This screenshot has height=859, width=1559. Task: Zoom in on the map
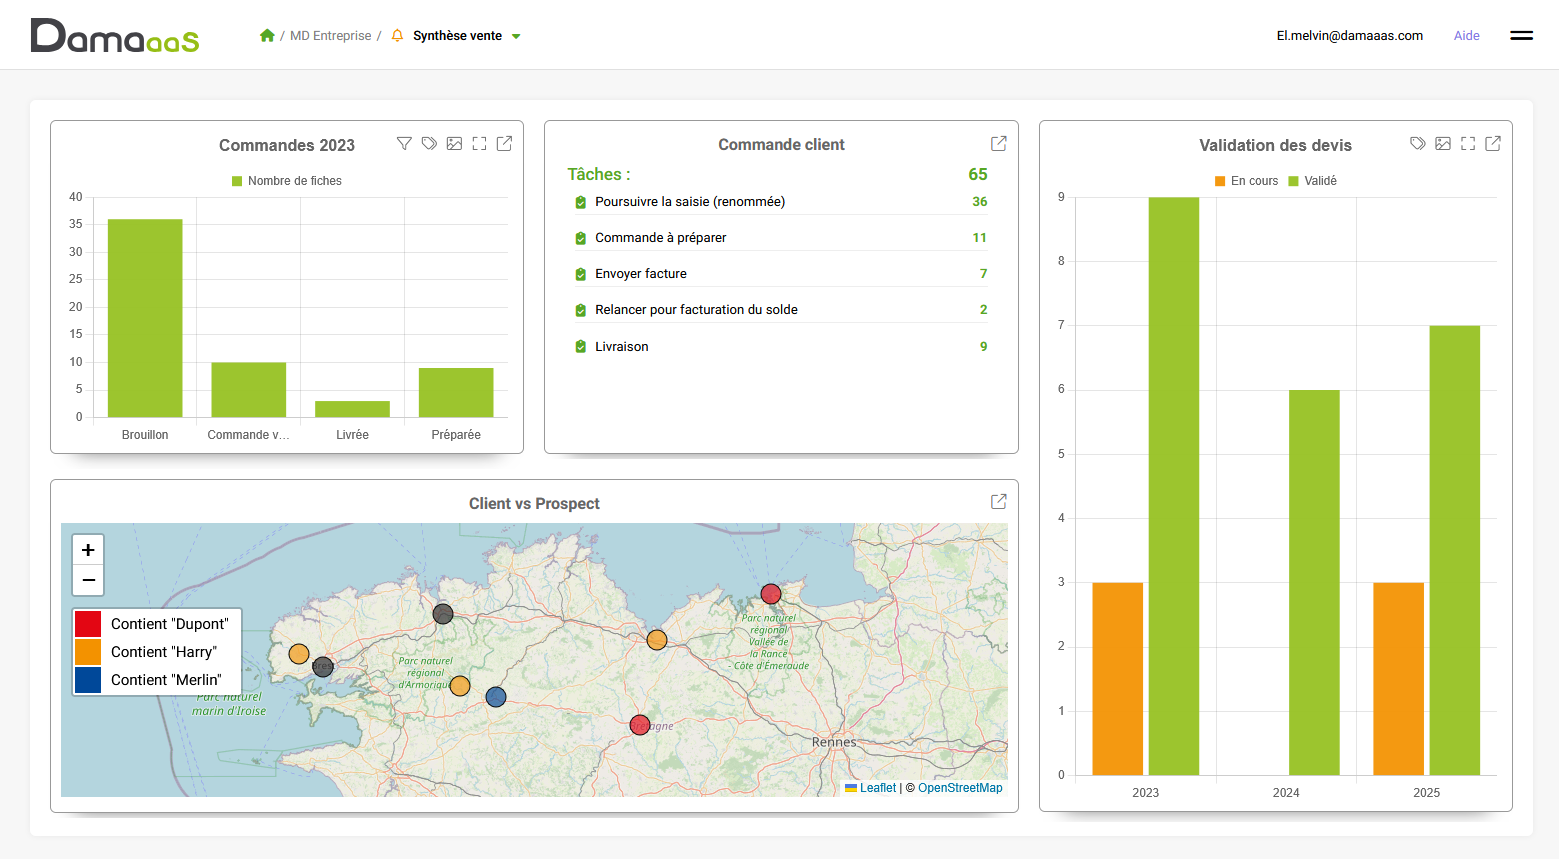pyautogui.click(x=88, y=550)
